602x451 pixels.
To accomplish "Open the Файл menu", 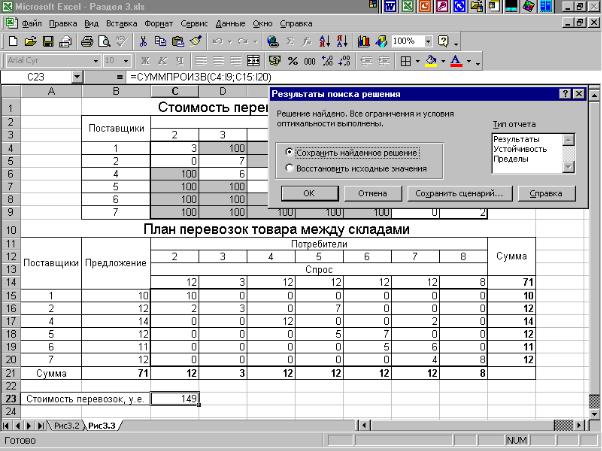I will [31, 23].
